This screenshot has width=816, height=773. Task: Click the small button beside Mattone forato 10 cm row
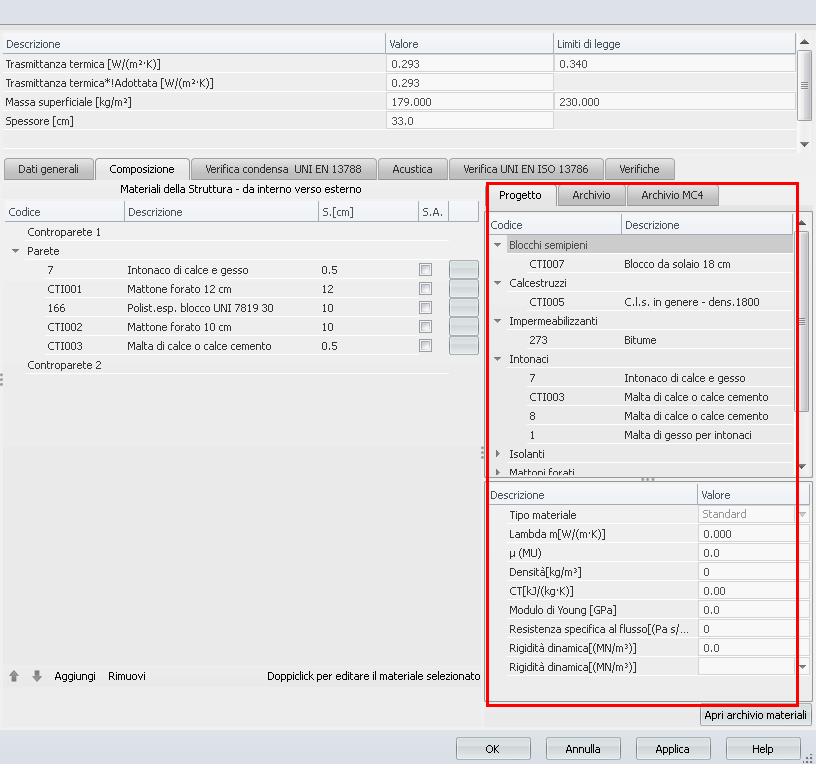point(463,327)
